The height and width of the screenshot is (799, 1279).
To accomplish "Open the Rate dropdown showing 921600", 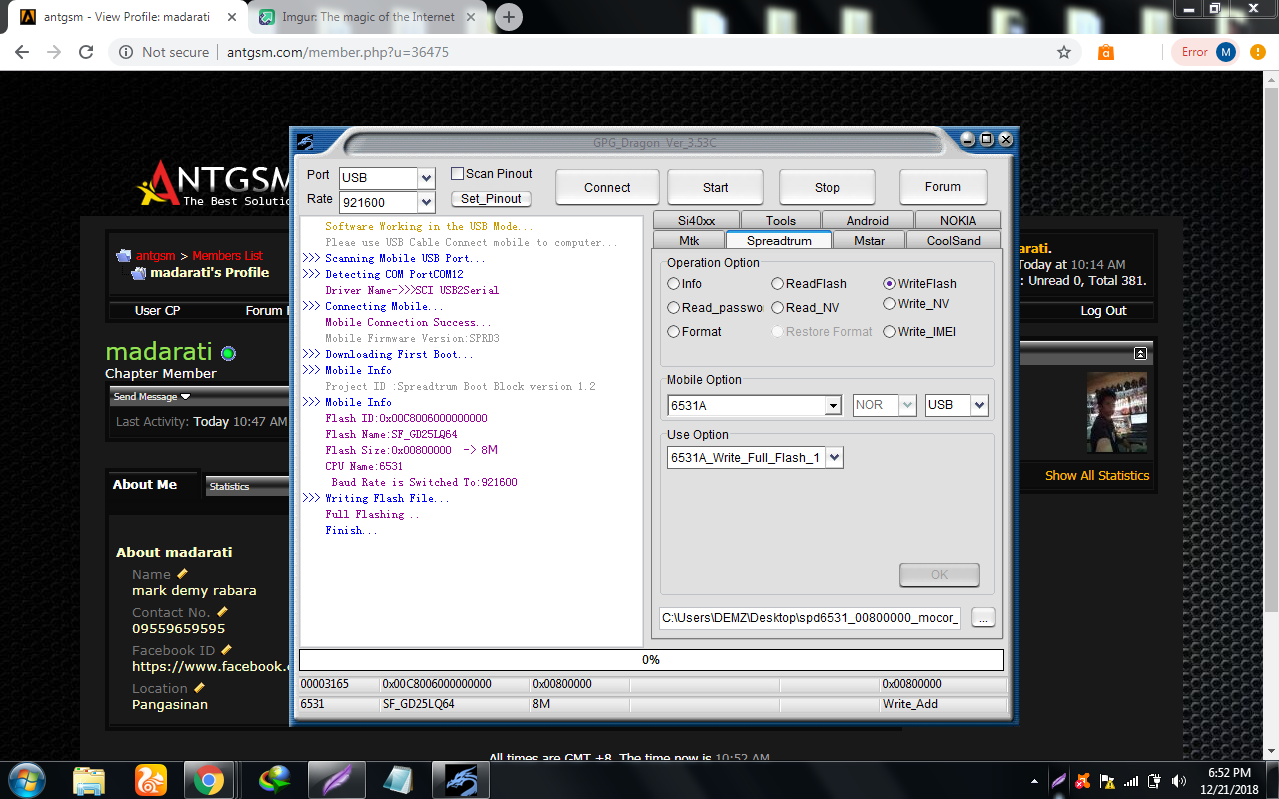I will (x=426, y=203).
